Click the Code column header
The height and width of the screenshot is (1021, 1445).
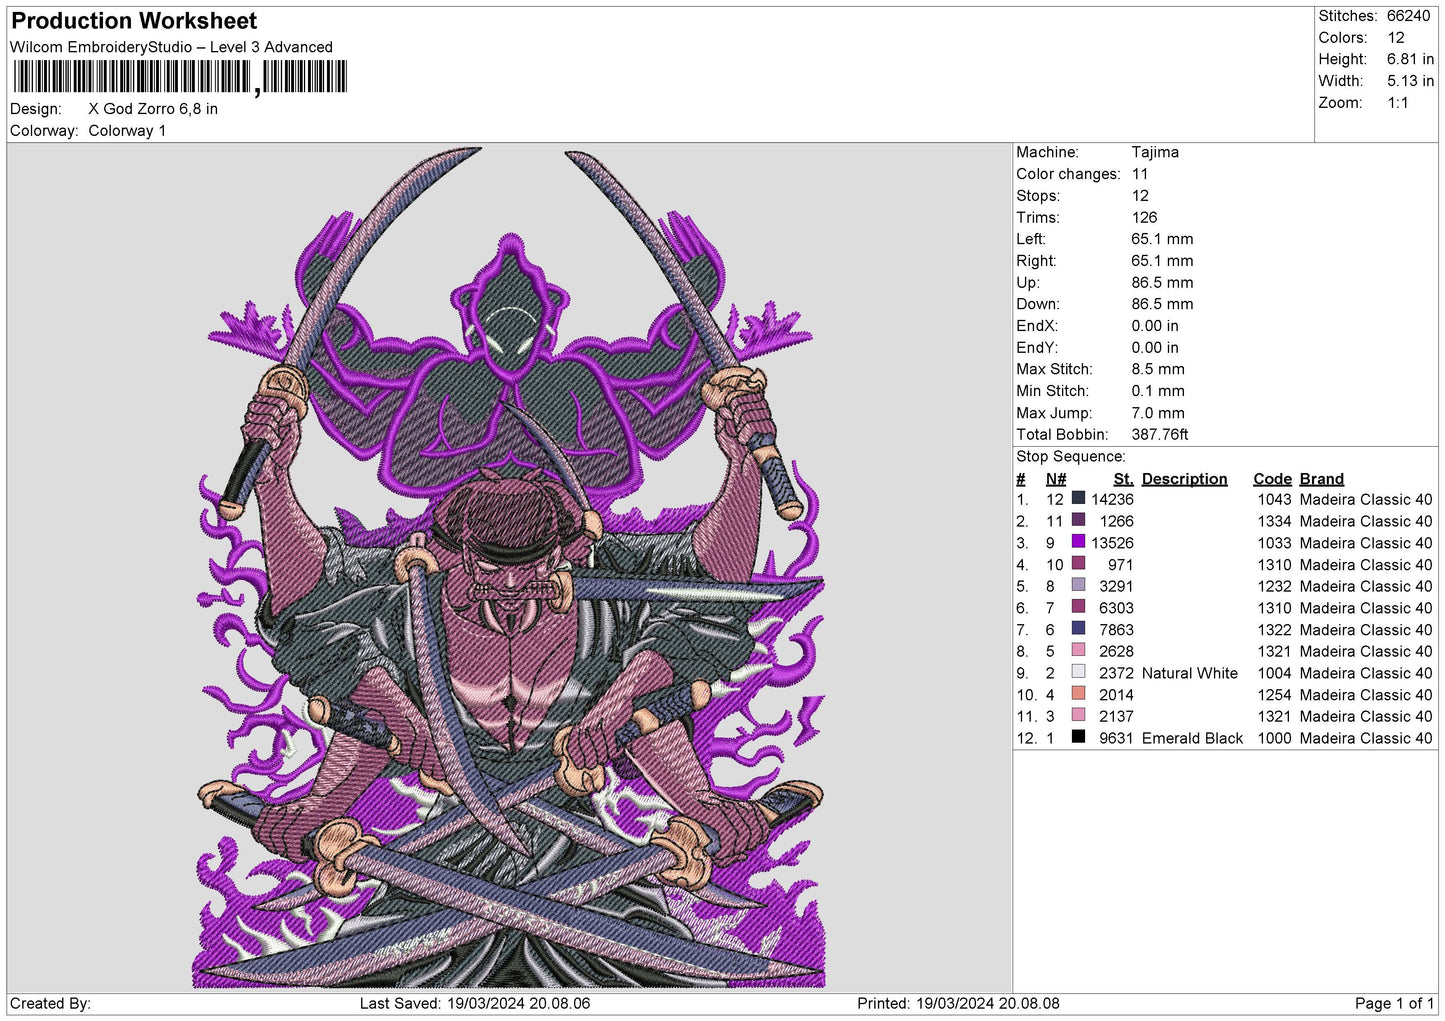(1273, 479)
